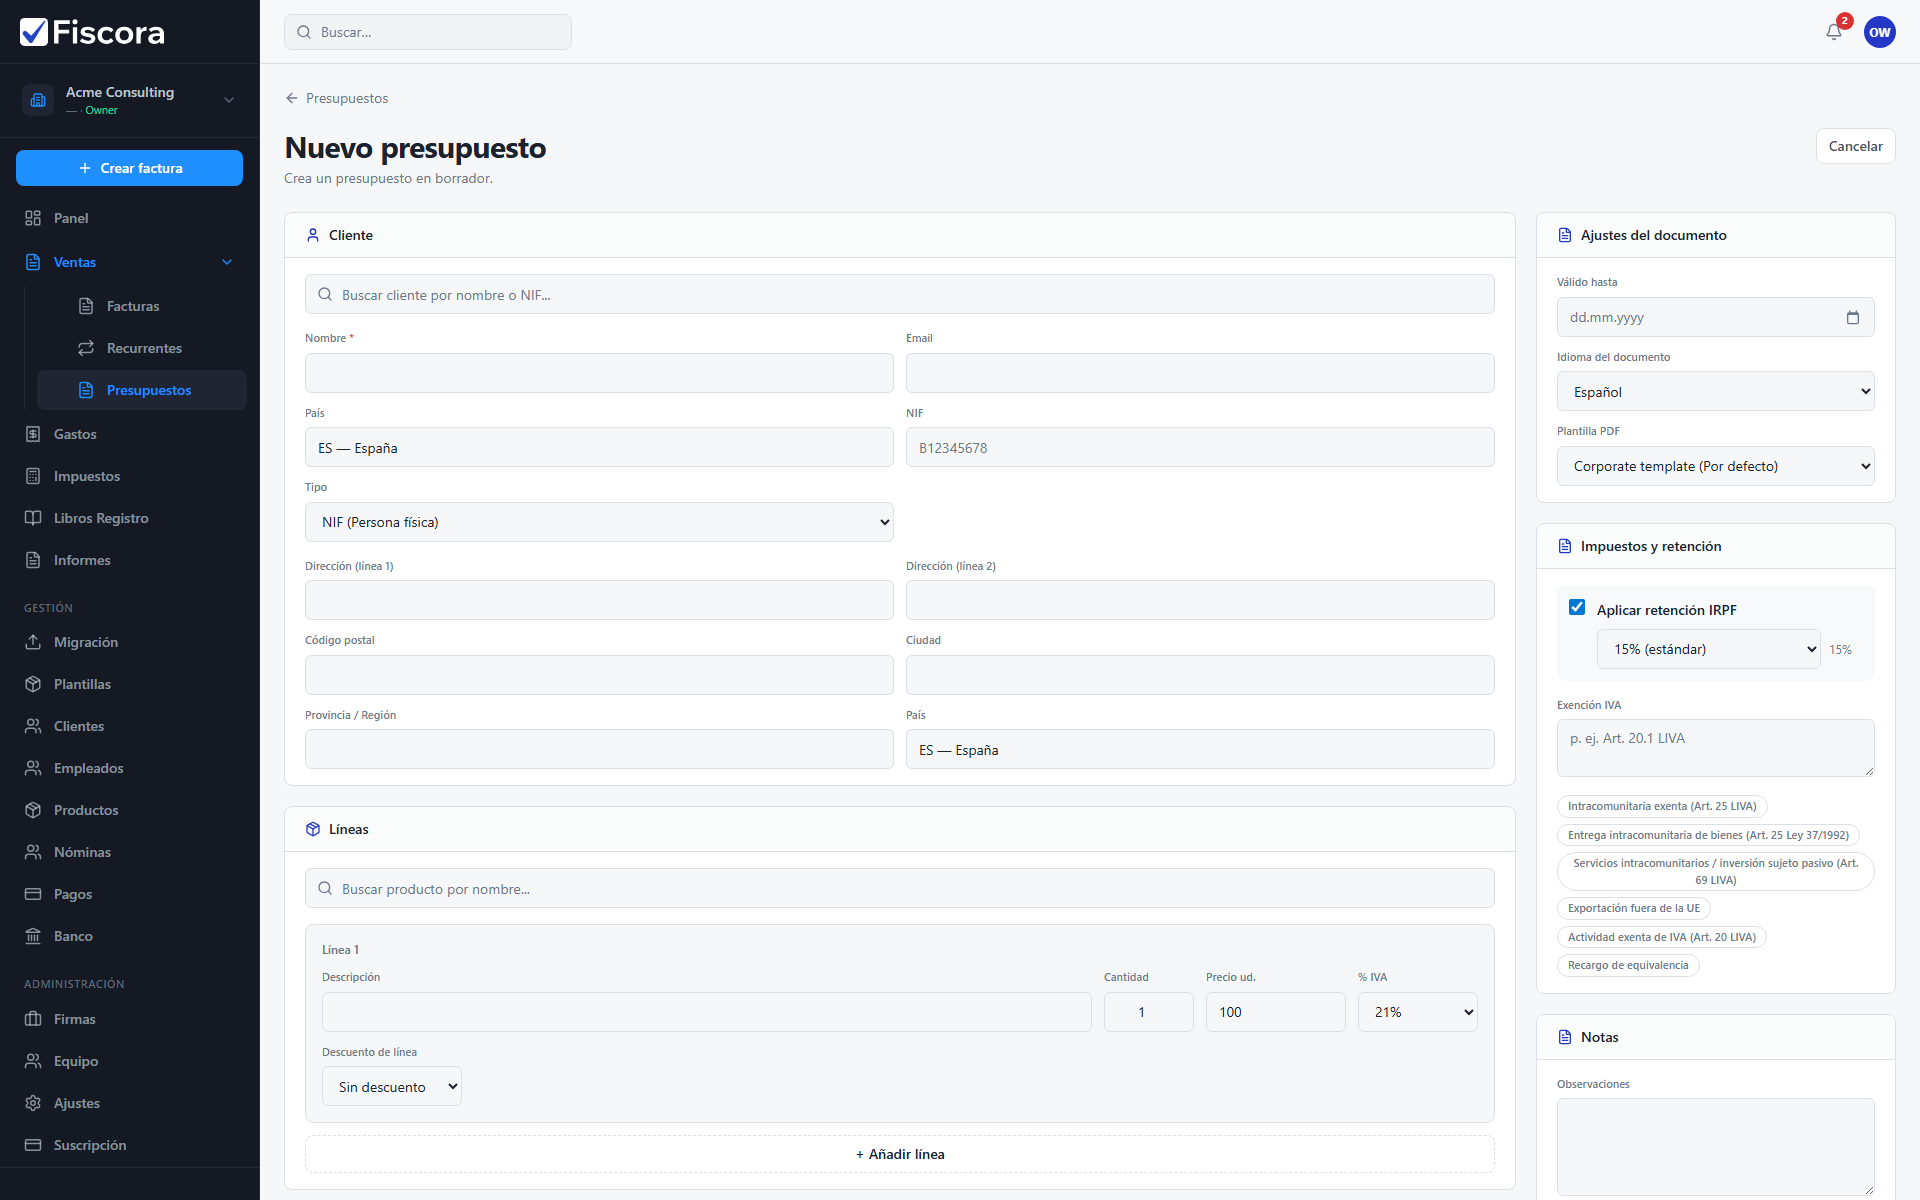Click the Productos package icon
1920x1200 pixels.
coord(33,810)
